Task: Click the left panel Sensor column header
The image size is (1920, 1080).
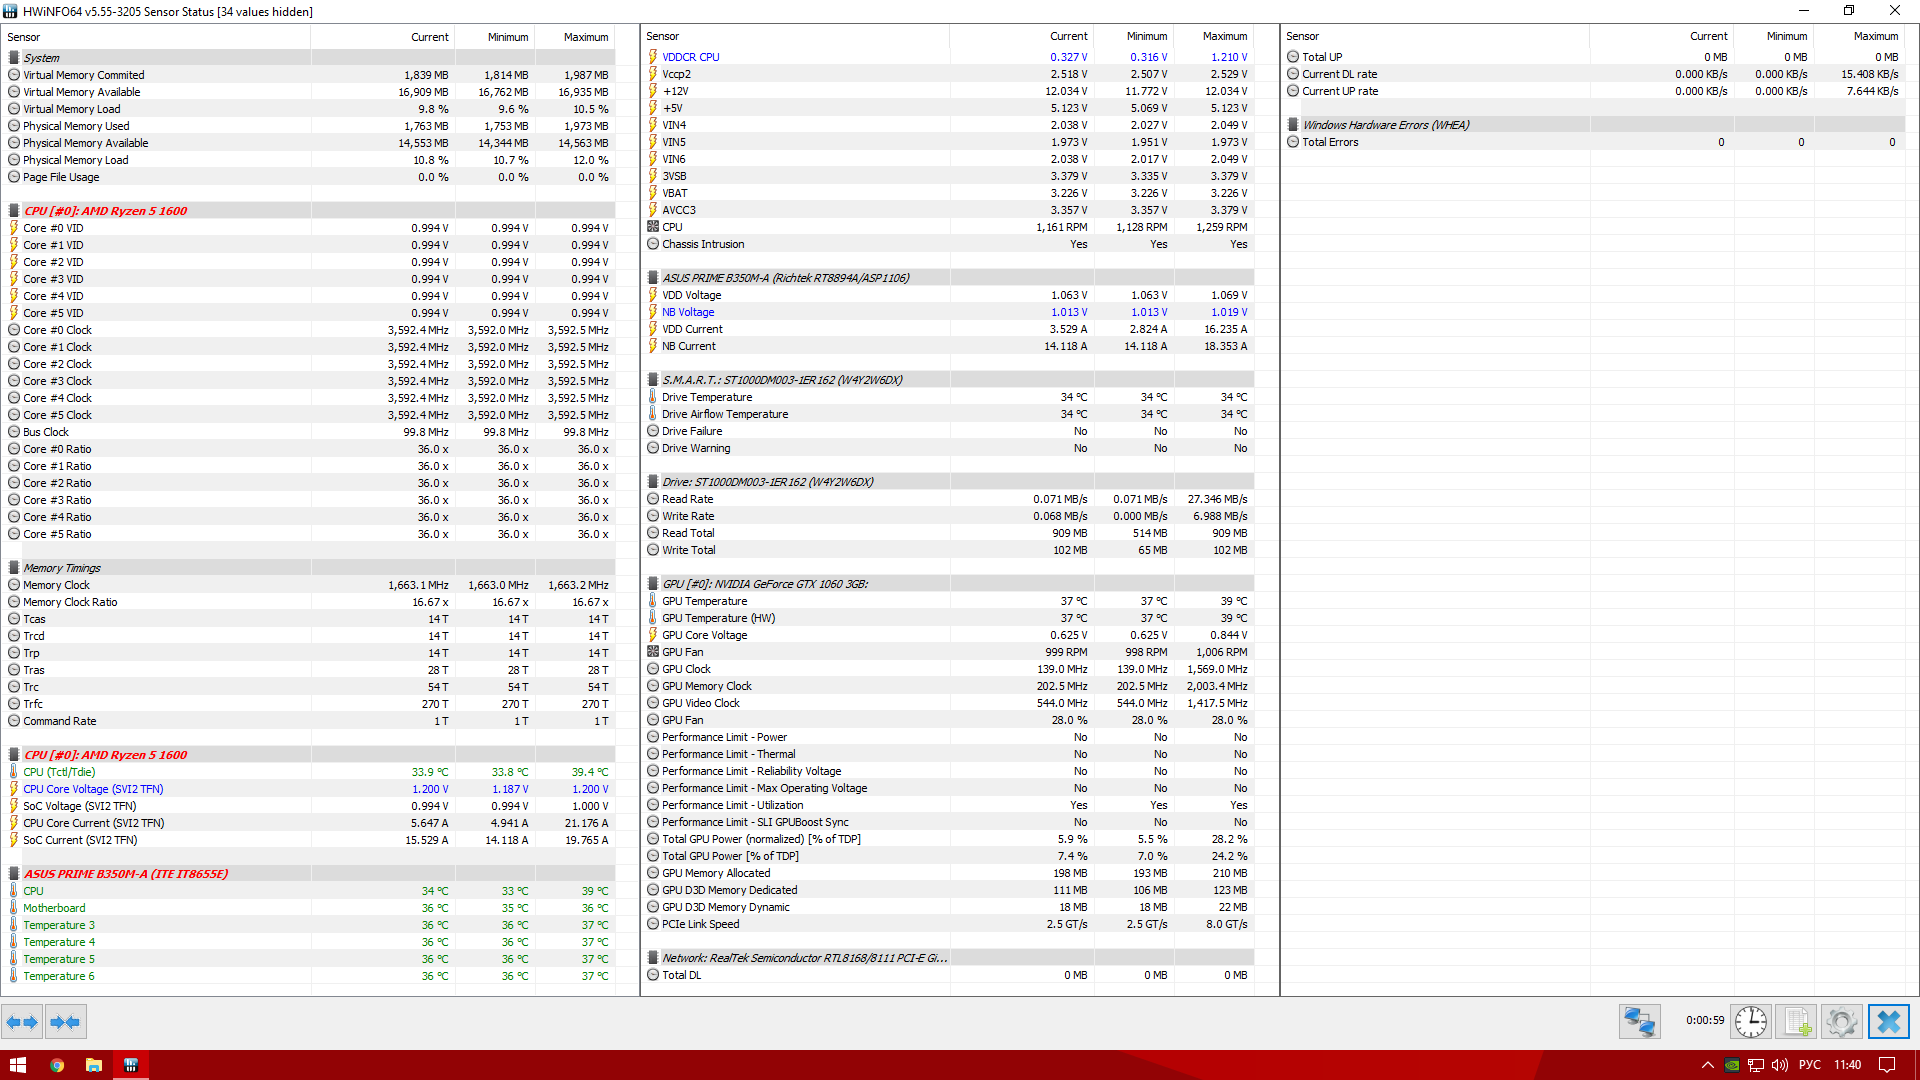Action: point(24,37)
